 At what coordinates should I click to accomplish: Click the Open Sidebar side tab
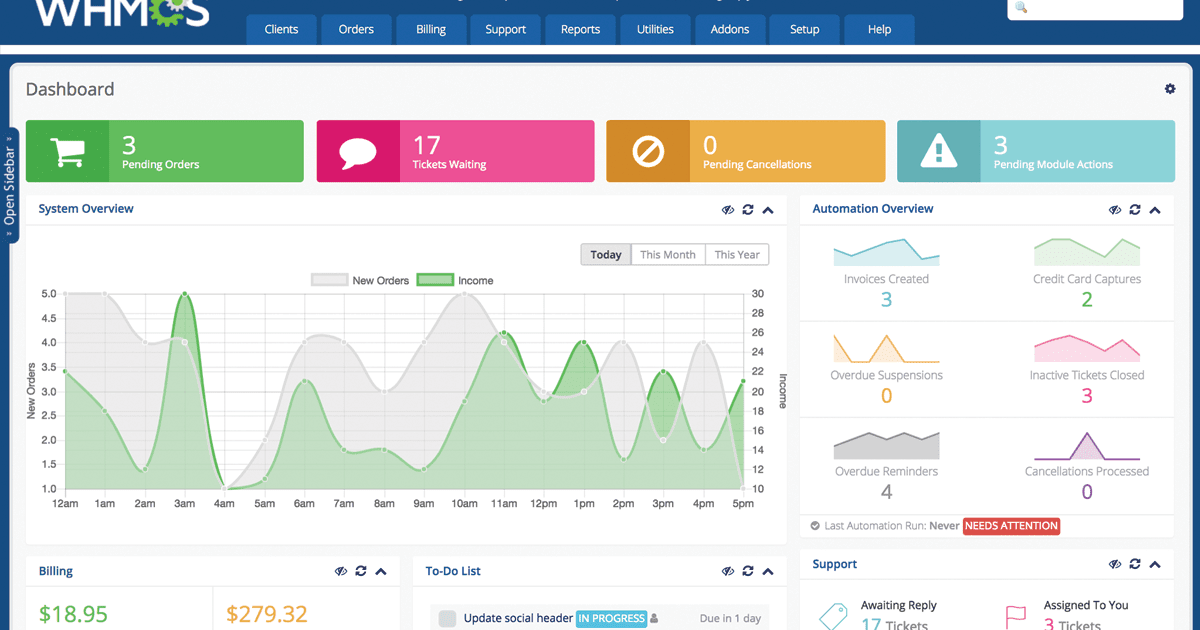10,185
